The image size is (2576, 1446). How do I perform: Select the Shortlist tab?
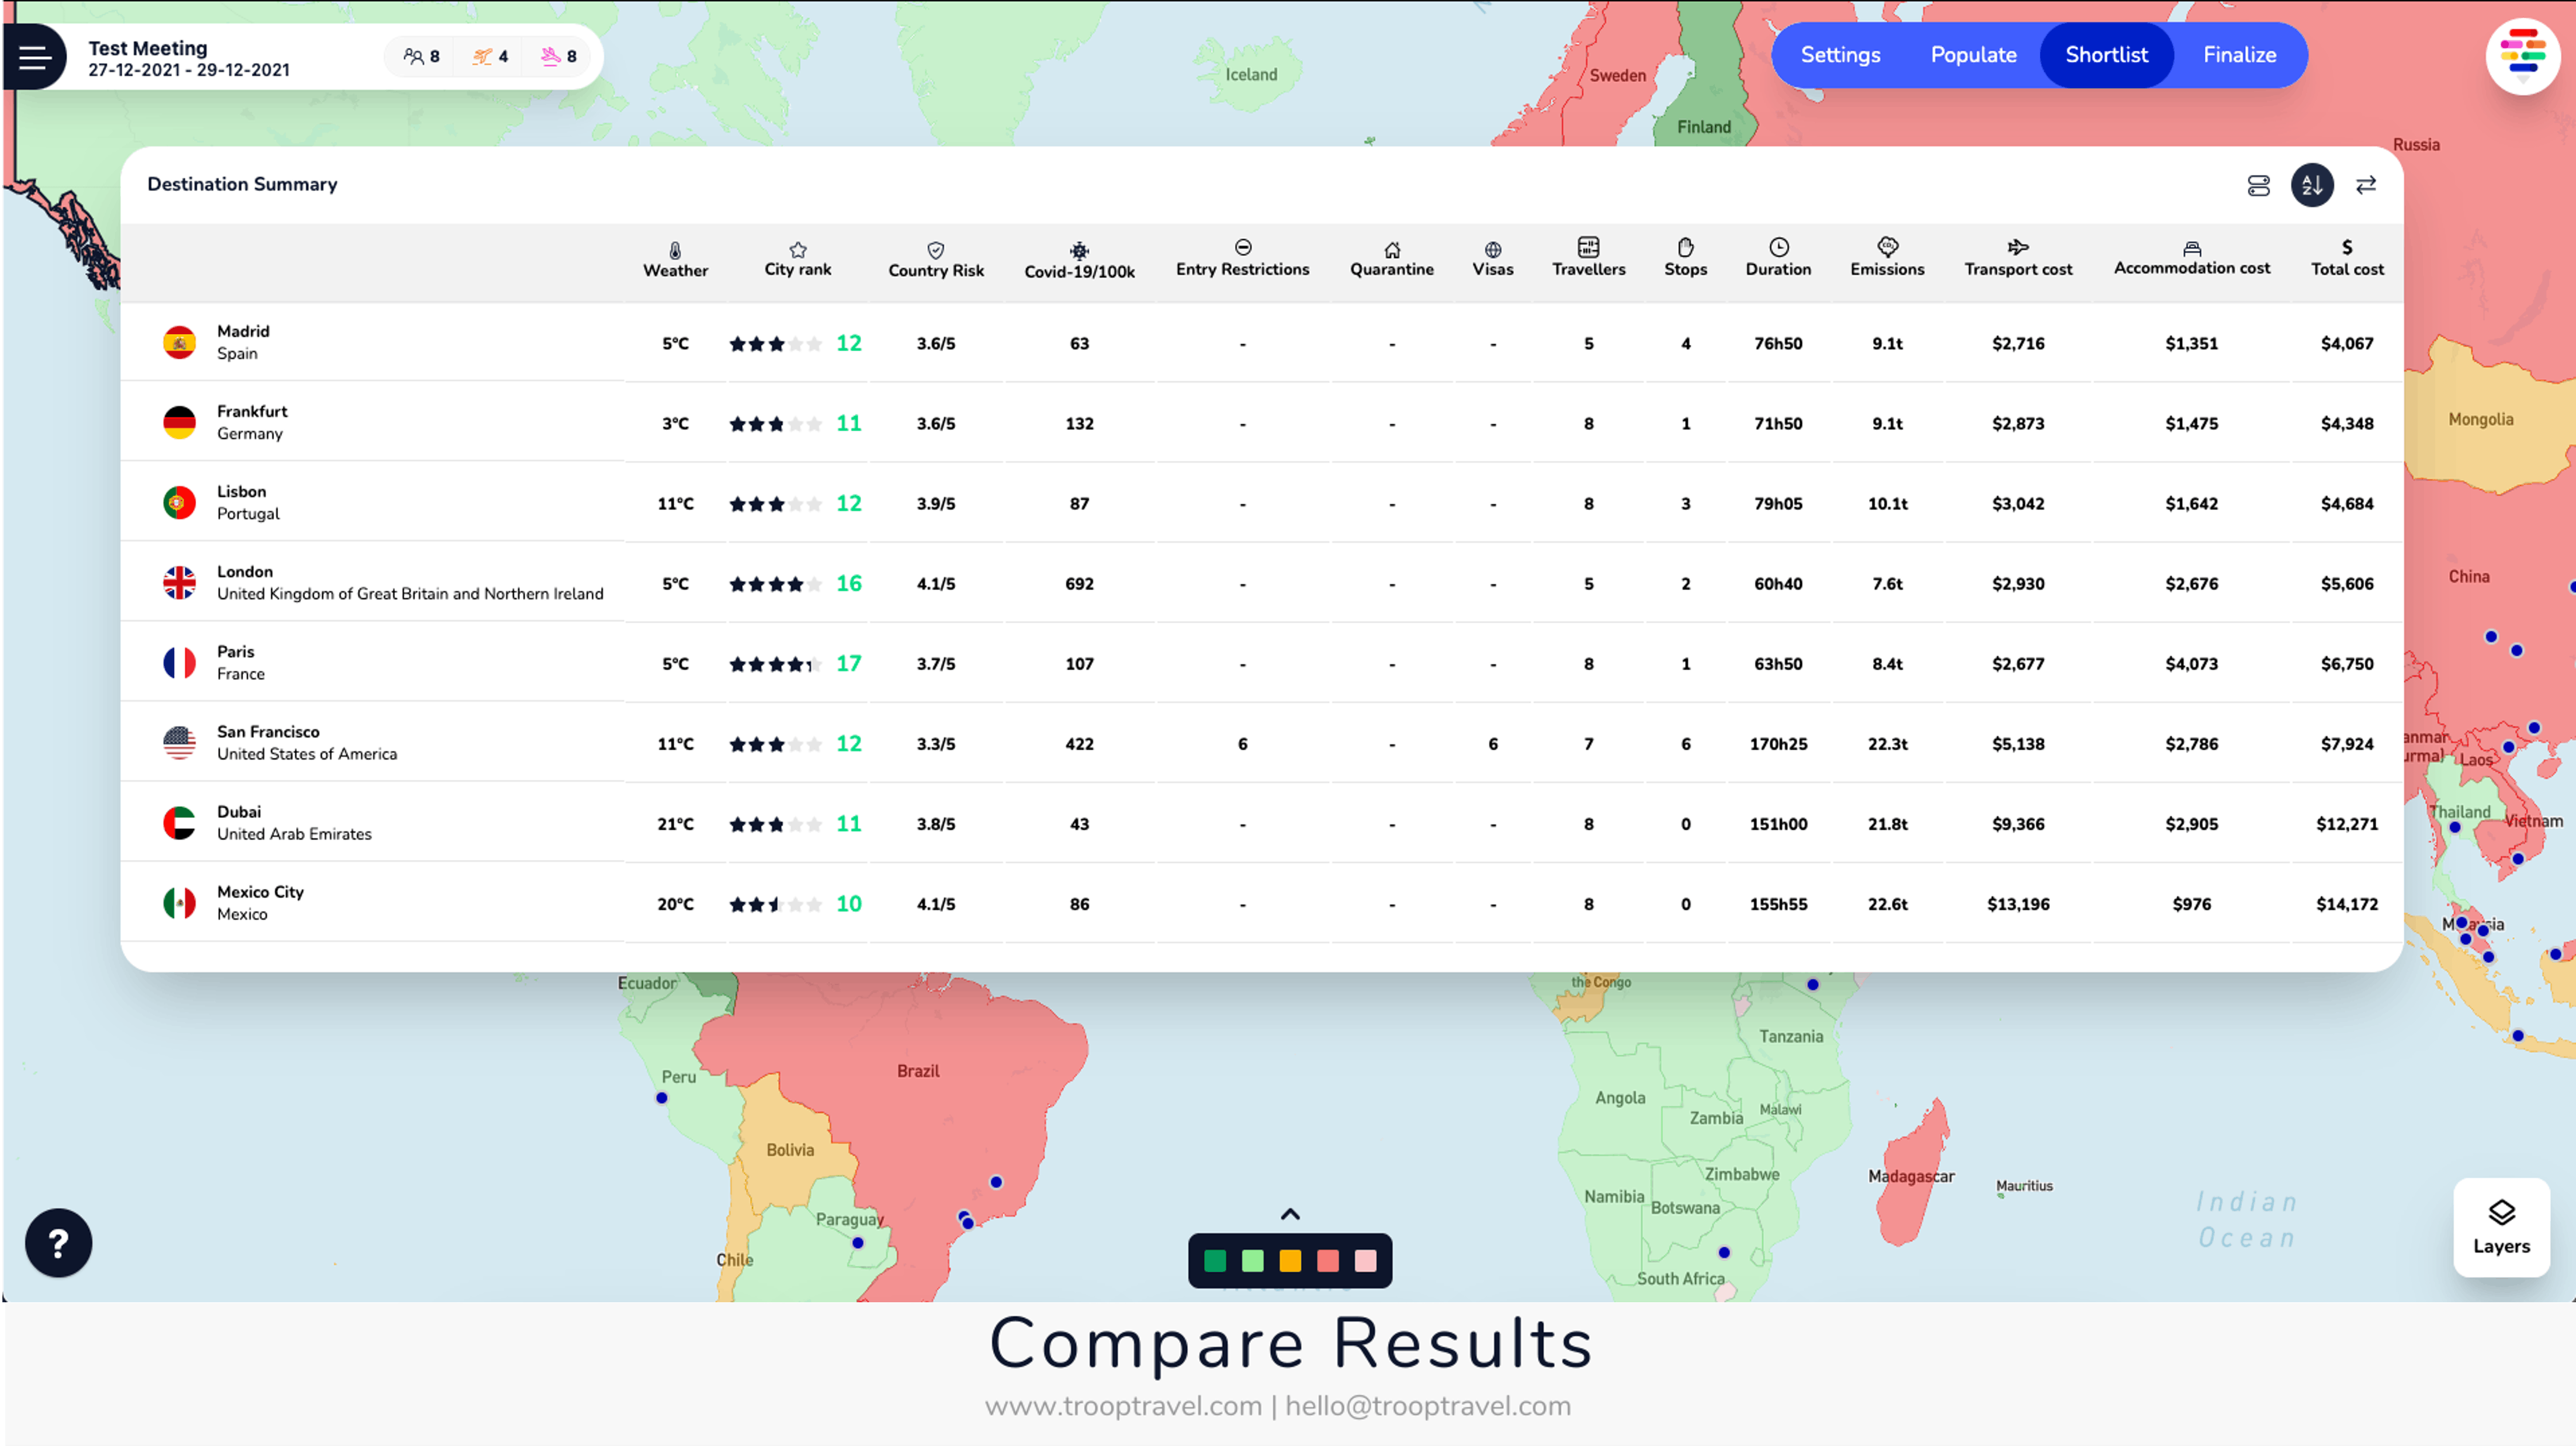point(2106,55)
